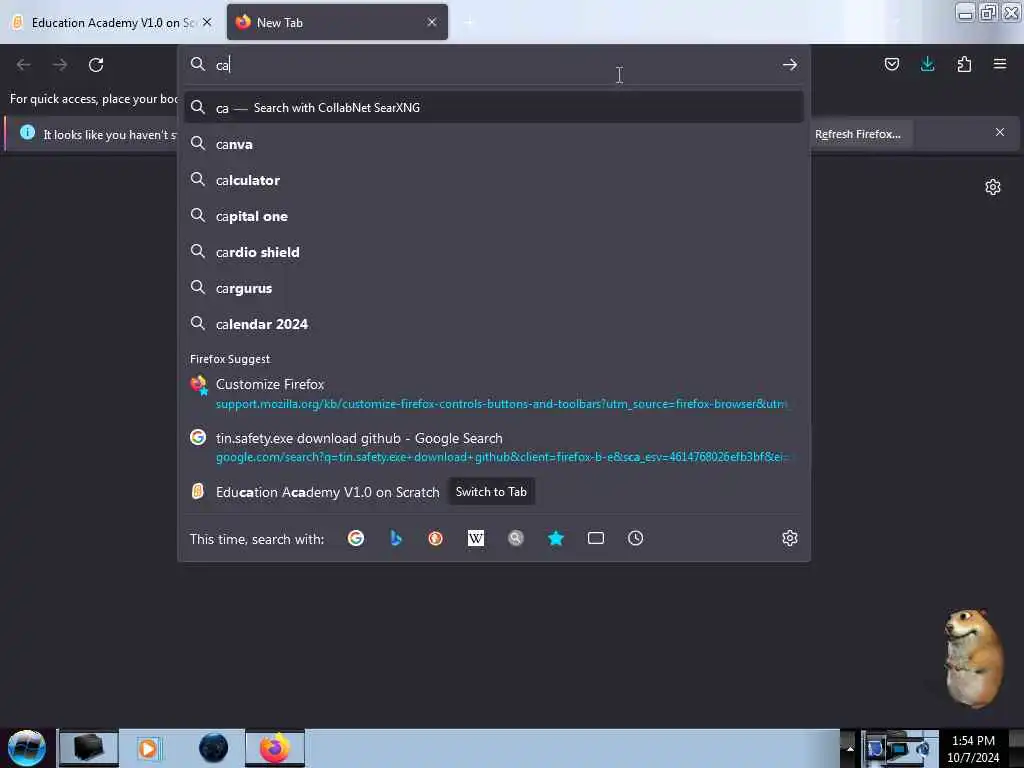Image resolution: width=1024 pixels, height=768 pixels.
Task: Switch to Education Academy V1.0 tab
Action: click(112, 22)
